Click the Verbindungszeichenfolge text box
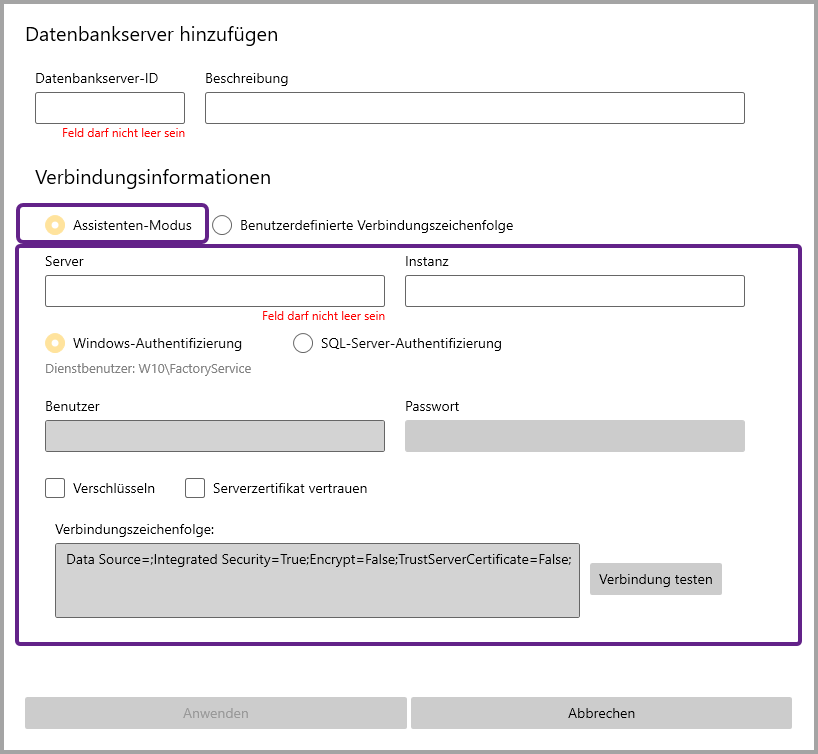Viewport: 818px width, 754px height. pos(317,581)
